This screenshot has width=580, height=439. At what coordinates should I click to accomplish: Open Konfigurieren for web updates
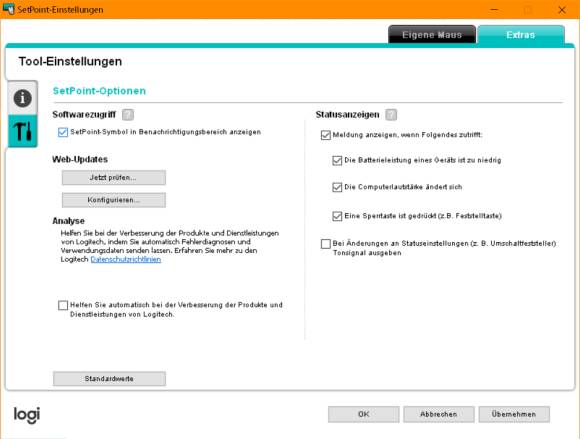pyautogui.click(x=114, y=200)
